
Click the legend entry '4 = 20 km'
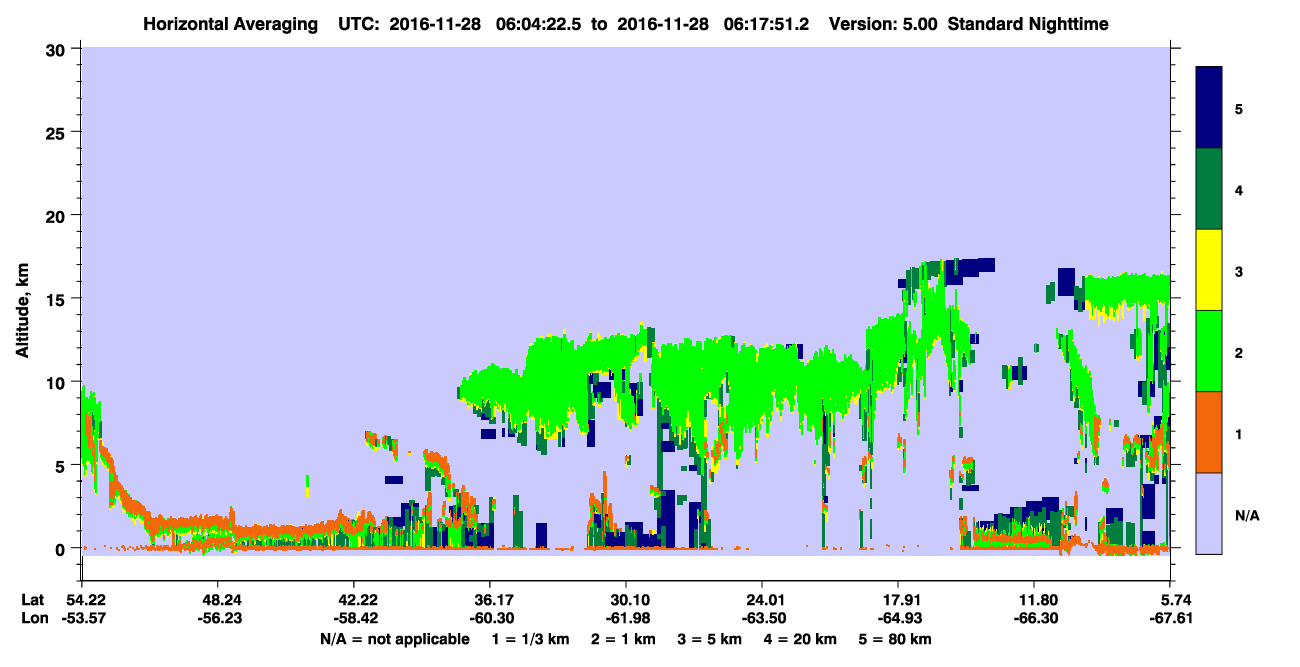(802, 639)
